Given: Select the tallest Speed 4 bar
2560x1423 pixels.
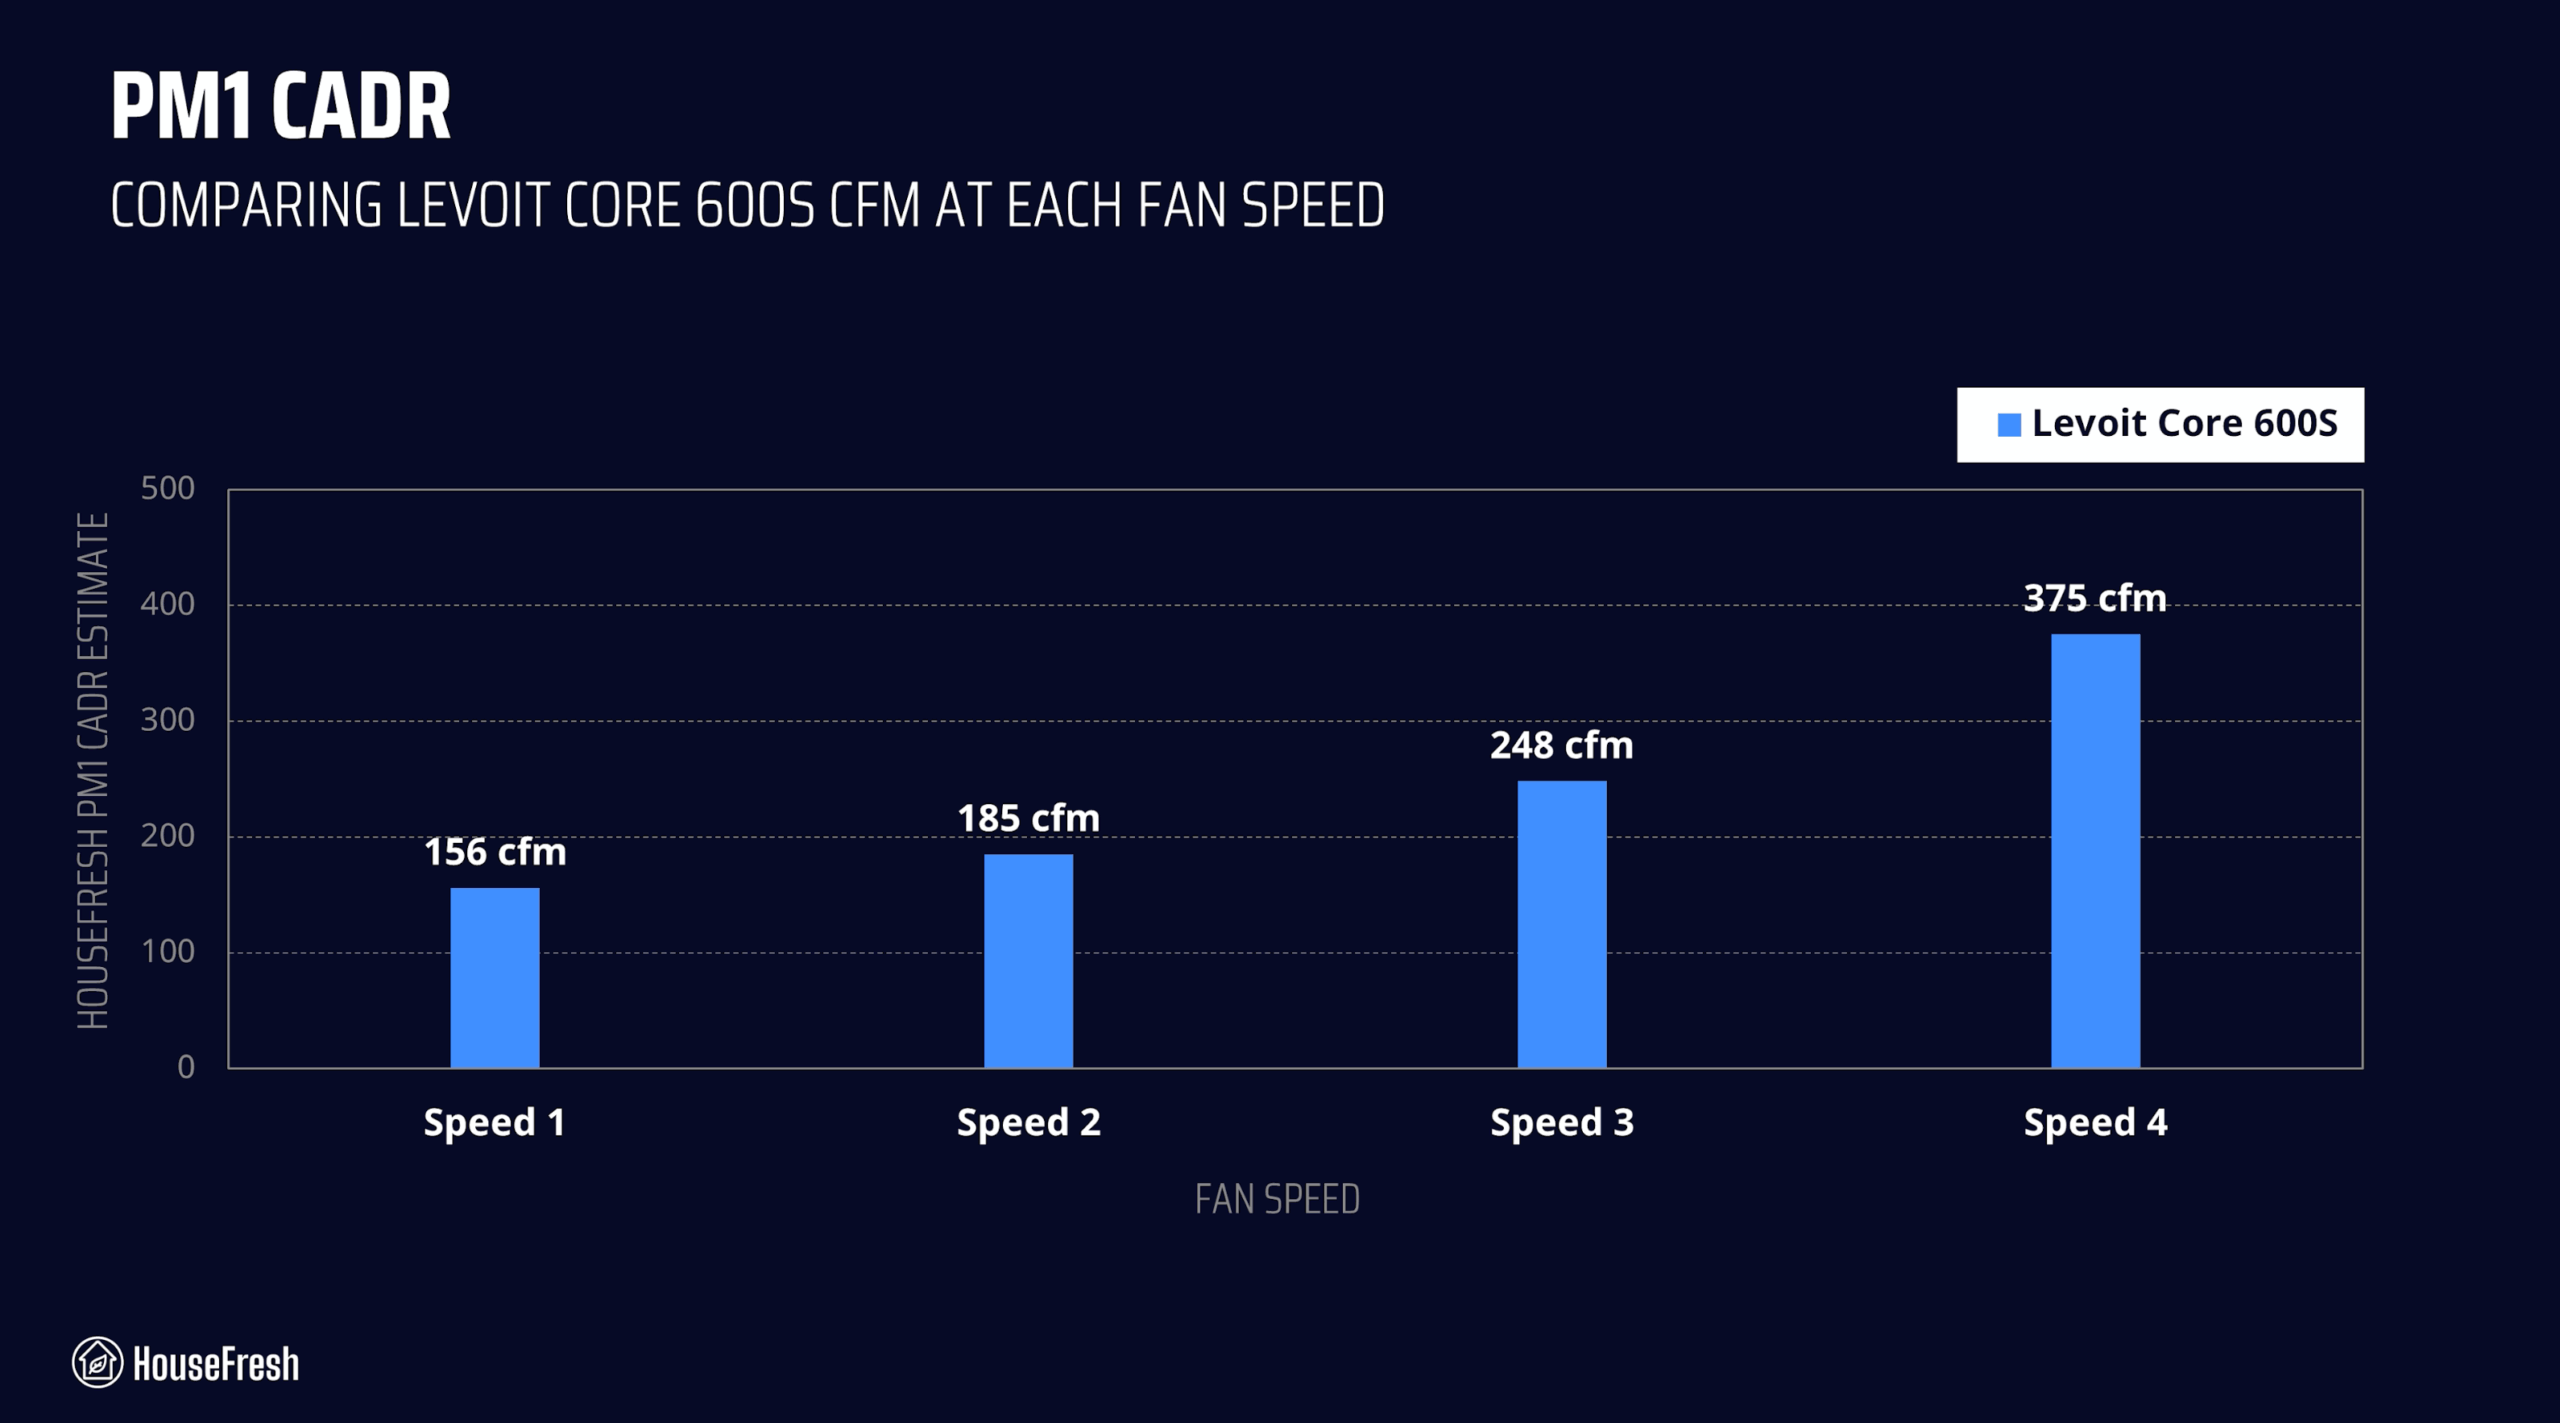Looking at the screenshot, I should 2095,850.
